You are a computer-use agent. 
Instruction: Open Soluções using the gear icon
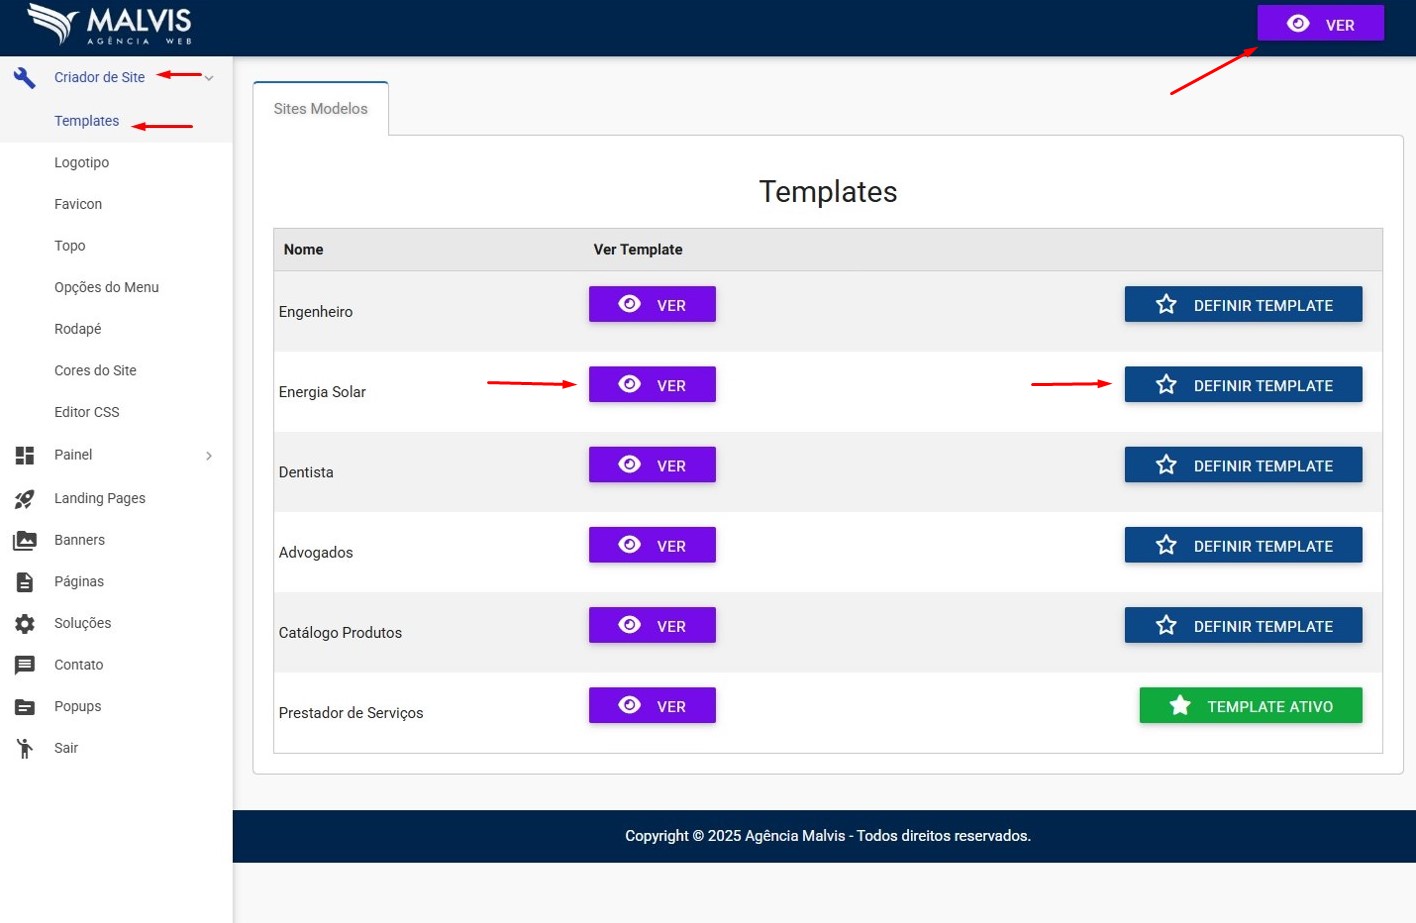(x=25, y=623)
